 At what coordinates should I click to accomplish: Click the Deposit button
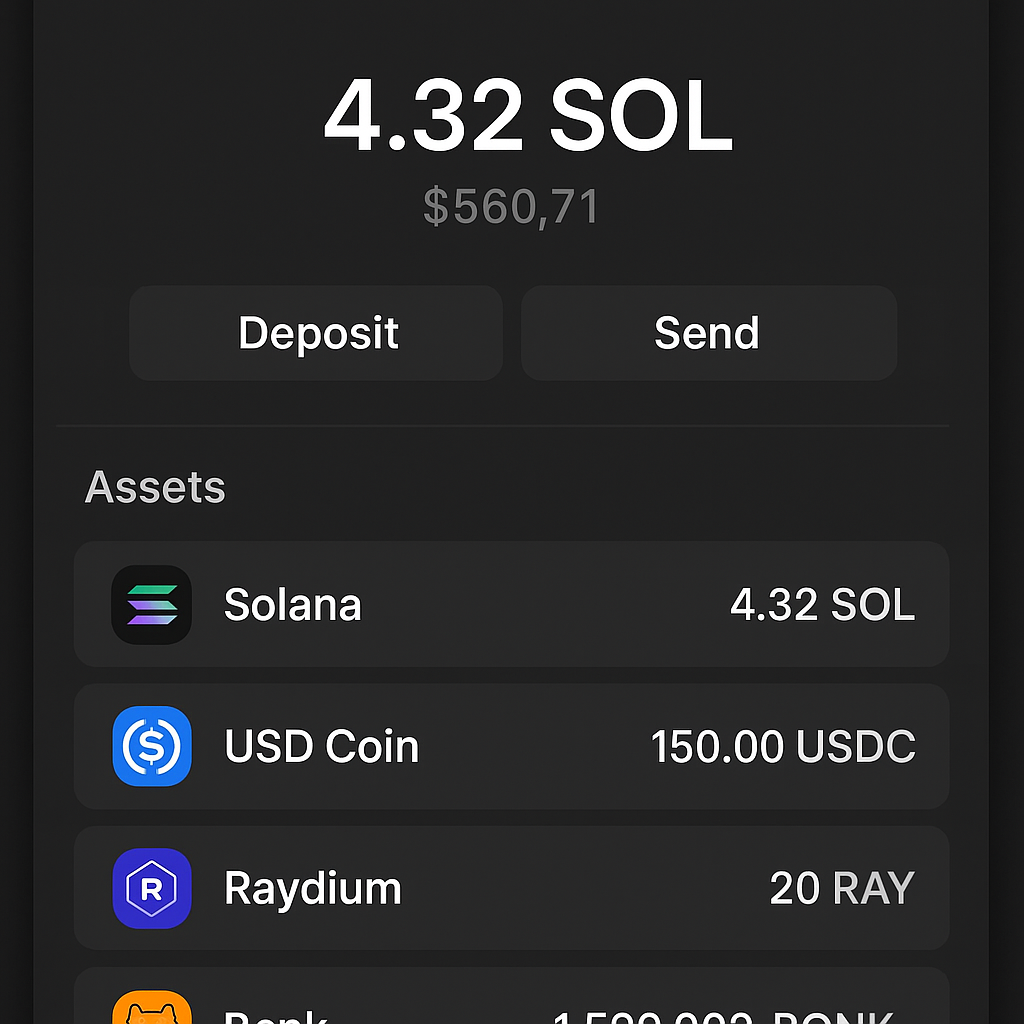pos(316,333)
